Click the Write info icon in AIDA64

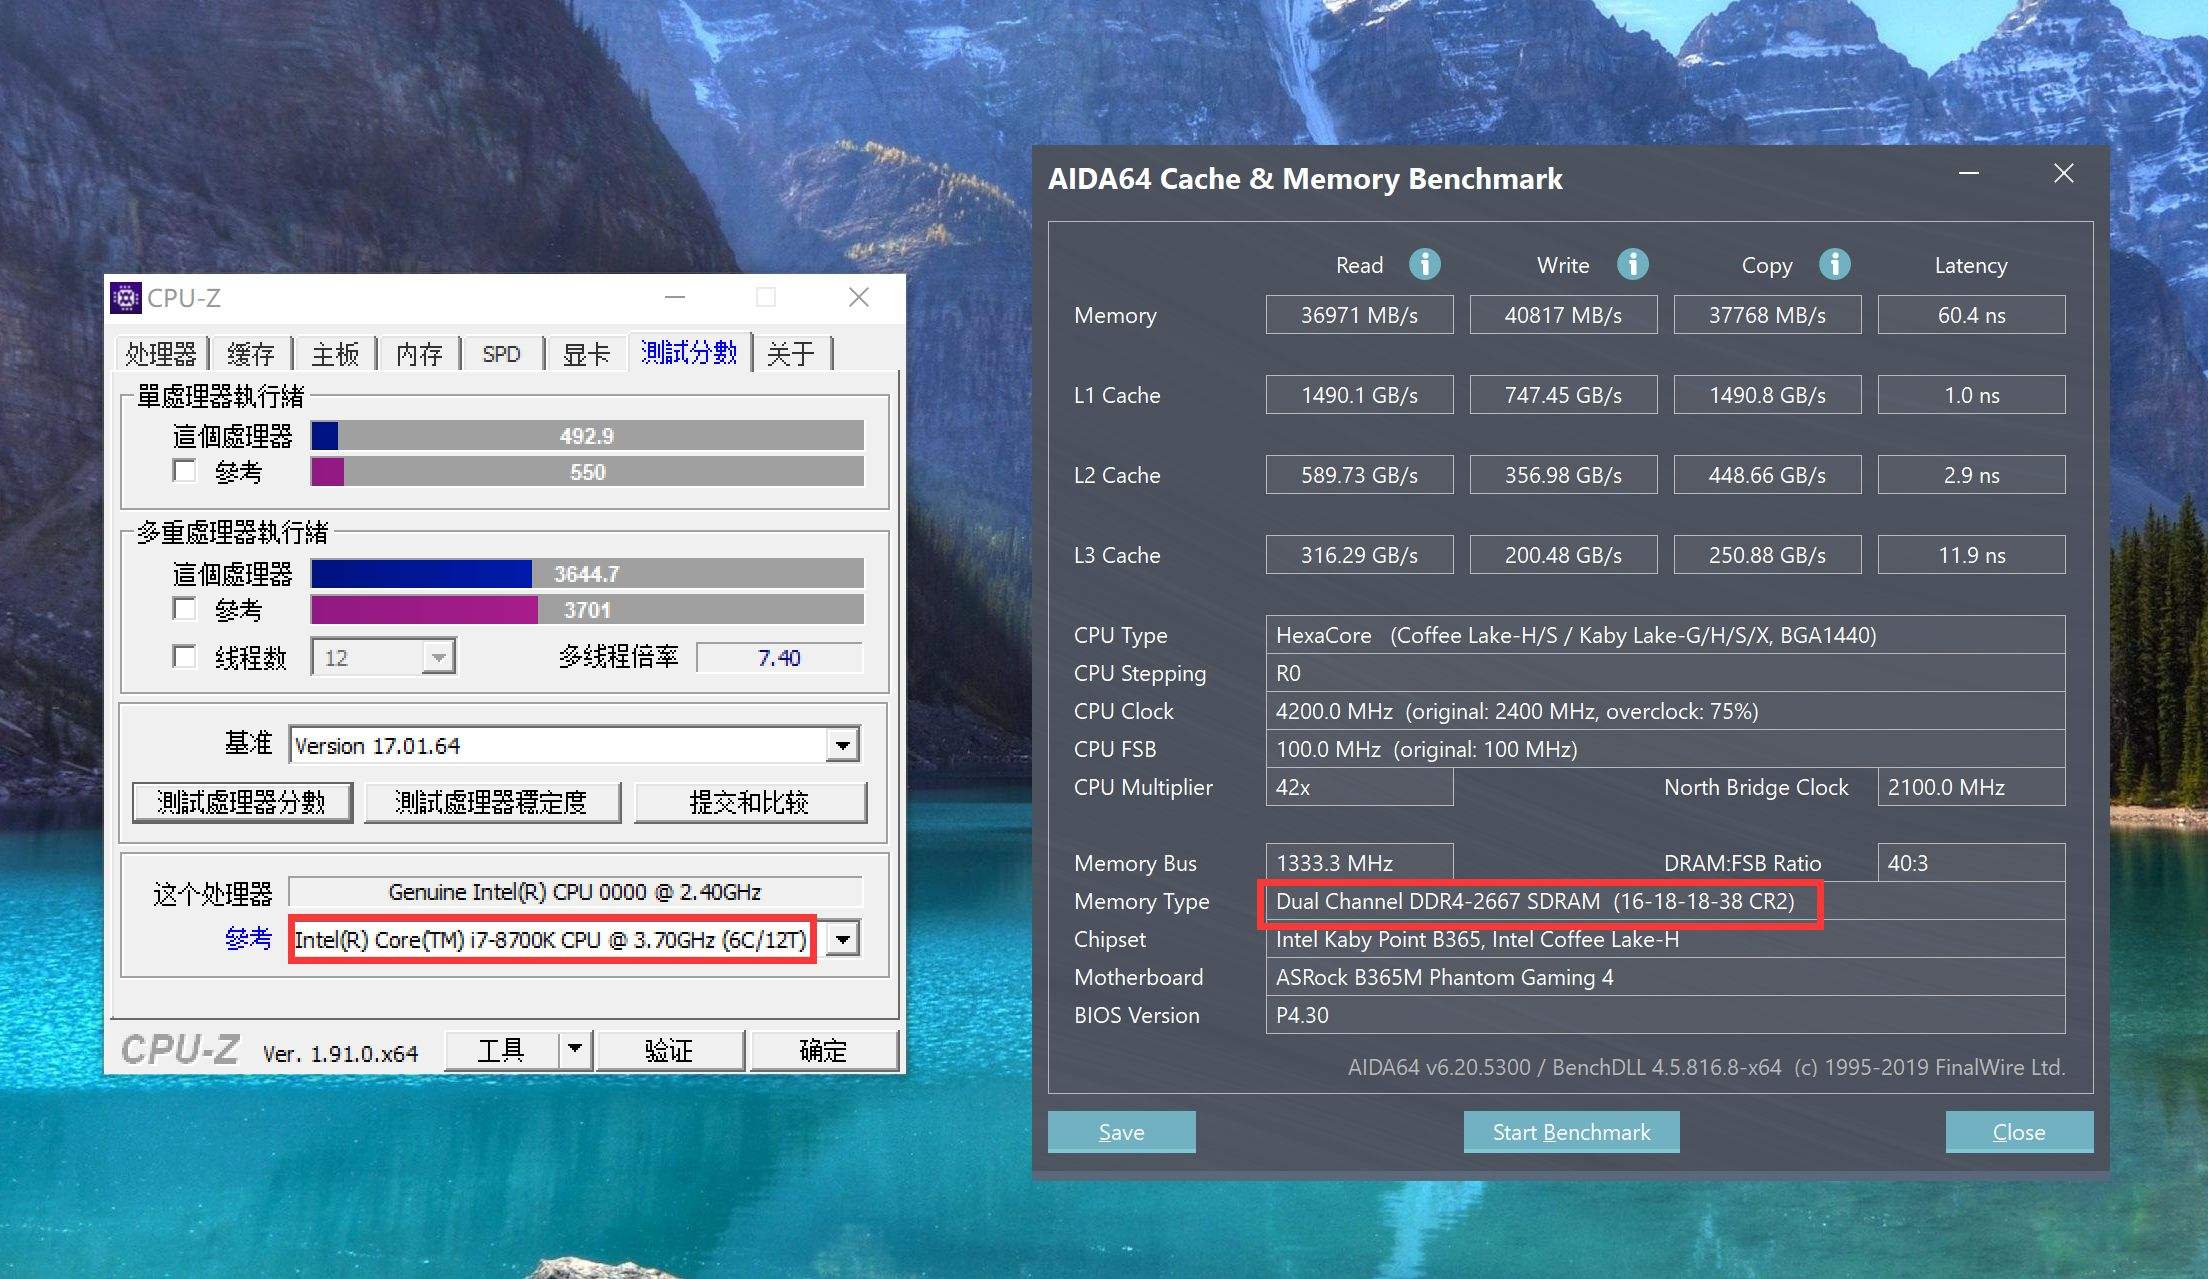1633,264
